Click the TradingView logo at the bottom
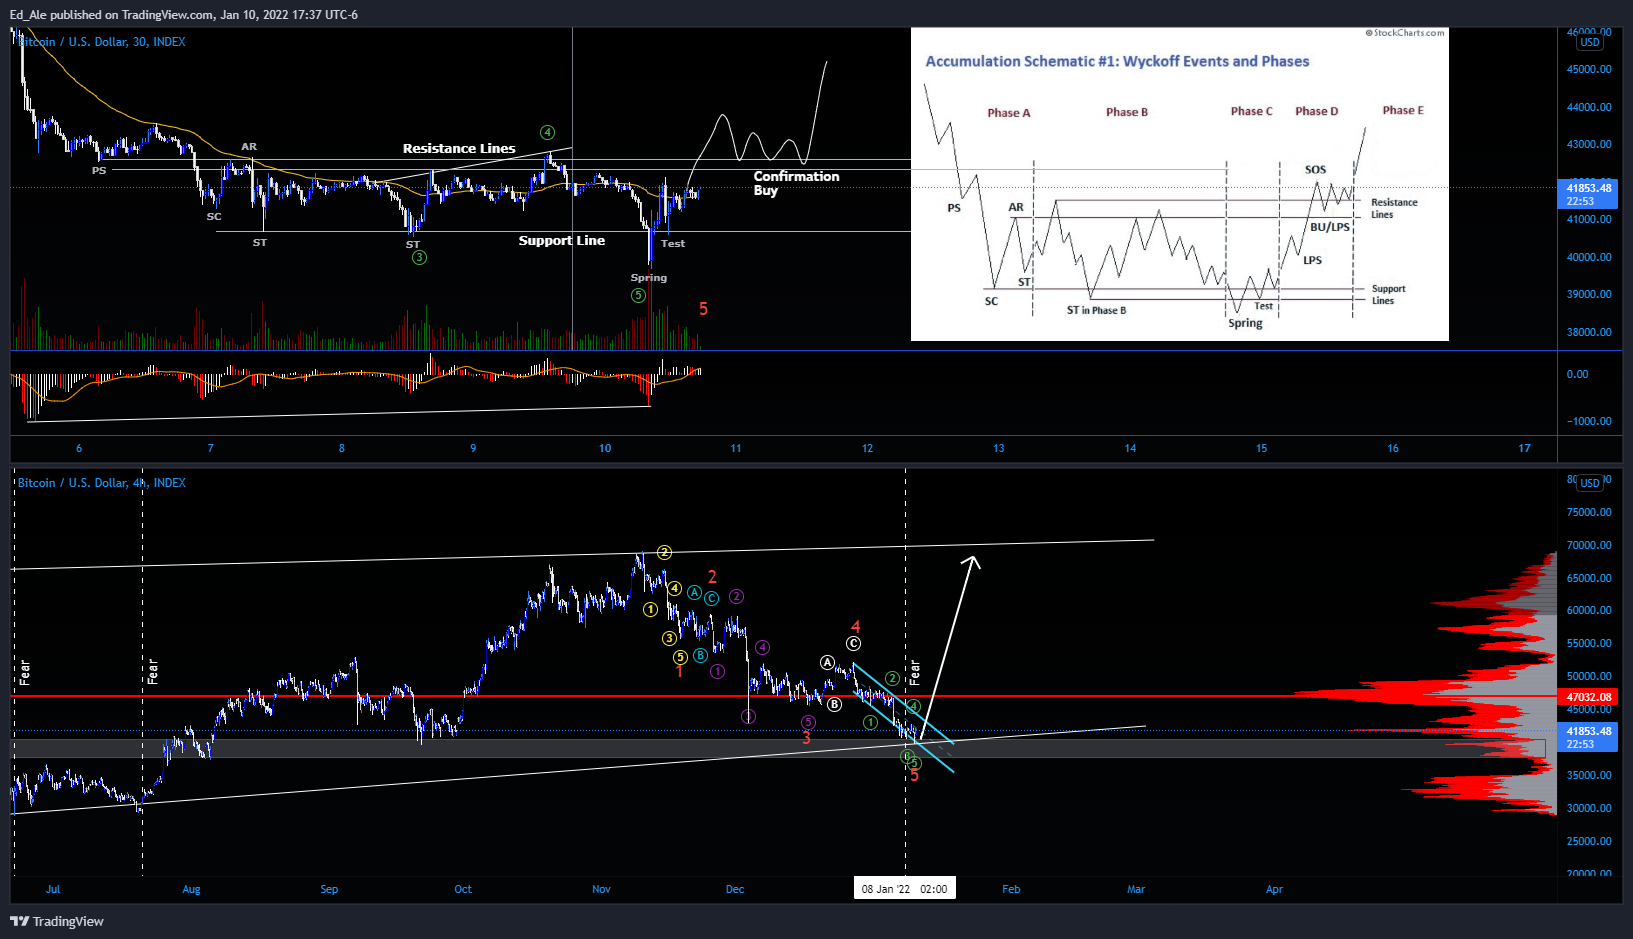1633x939 pixels. pyautogui.click(x=57, y=921)
